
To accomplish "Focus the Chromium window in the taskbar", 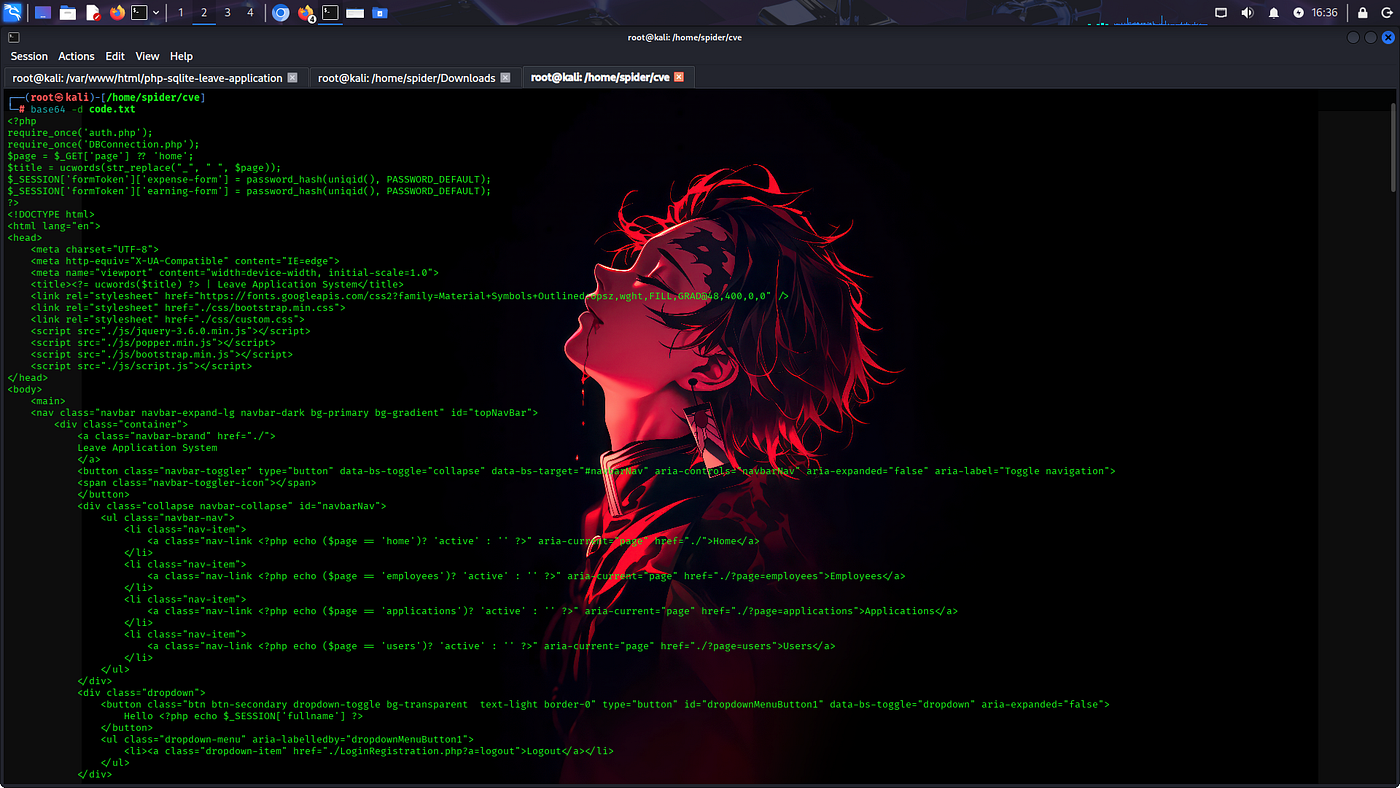I will [281, 13].
